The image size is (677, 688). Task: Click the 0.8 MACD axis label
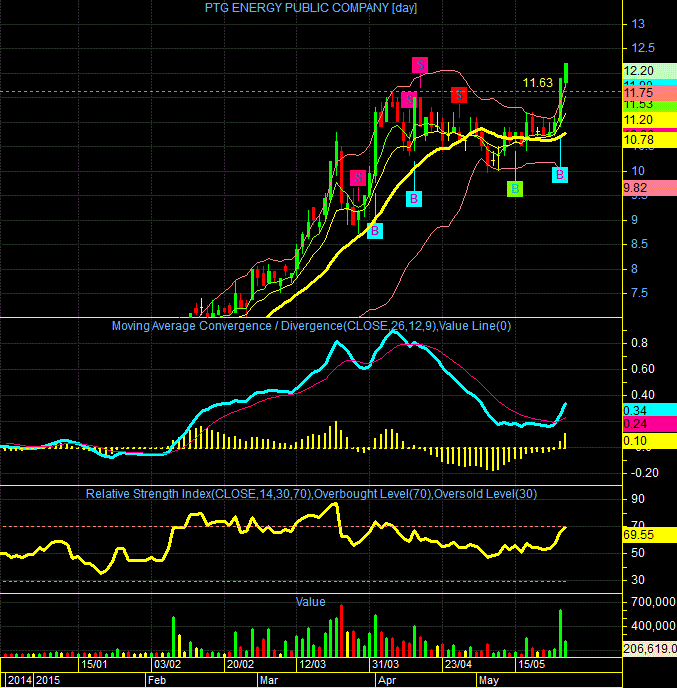(639, 343)
